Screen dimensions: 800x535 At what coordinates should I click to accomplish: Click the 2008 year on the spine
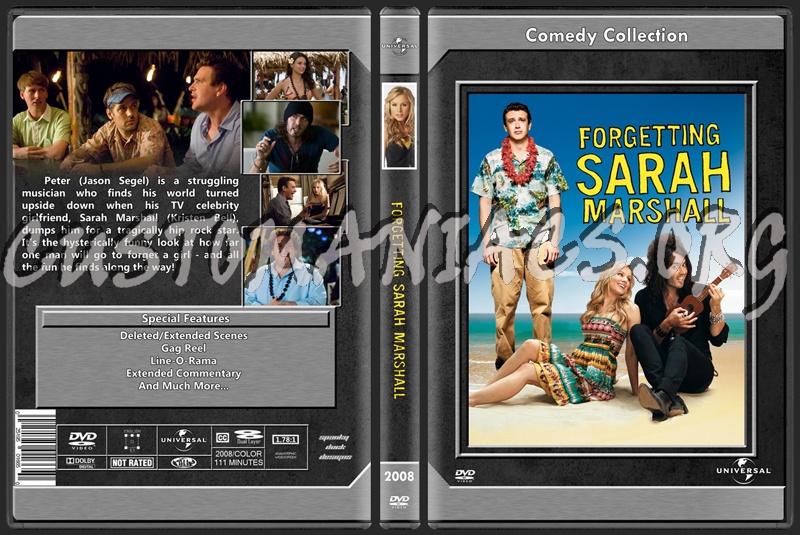[x=399, y=476]
